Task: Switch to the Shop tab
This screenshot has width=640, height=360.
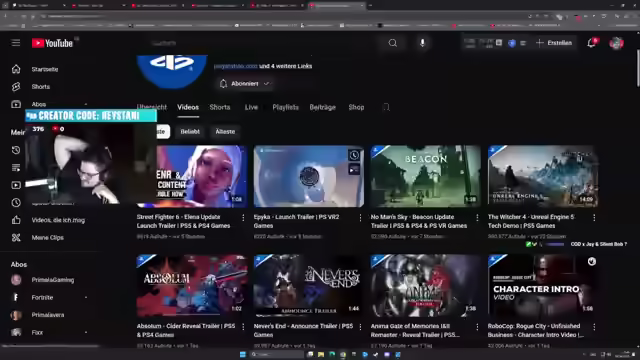Action: pyautogui.click(x=356, y=107)
